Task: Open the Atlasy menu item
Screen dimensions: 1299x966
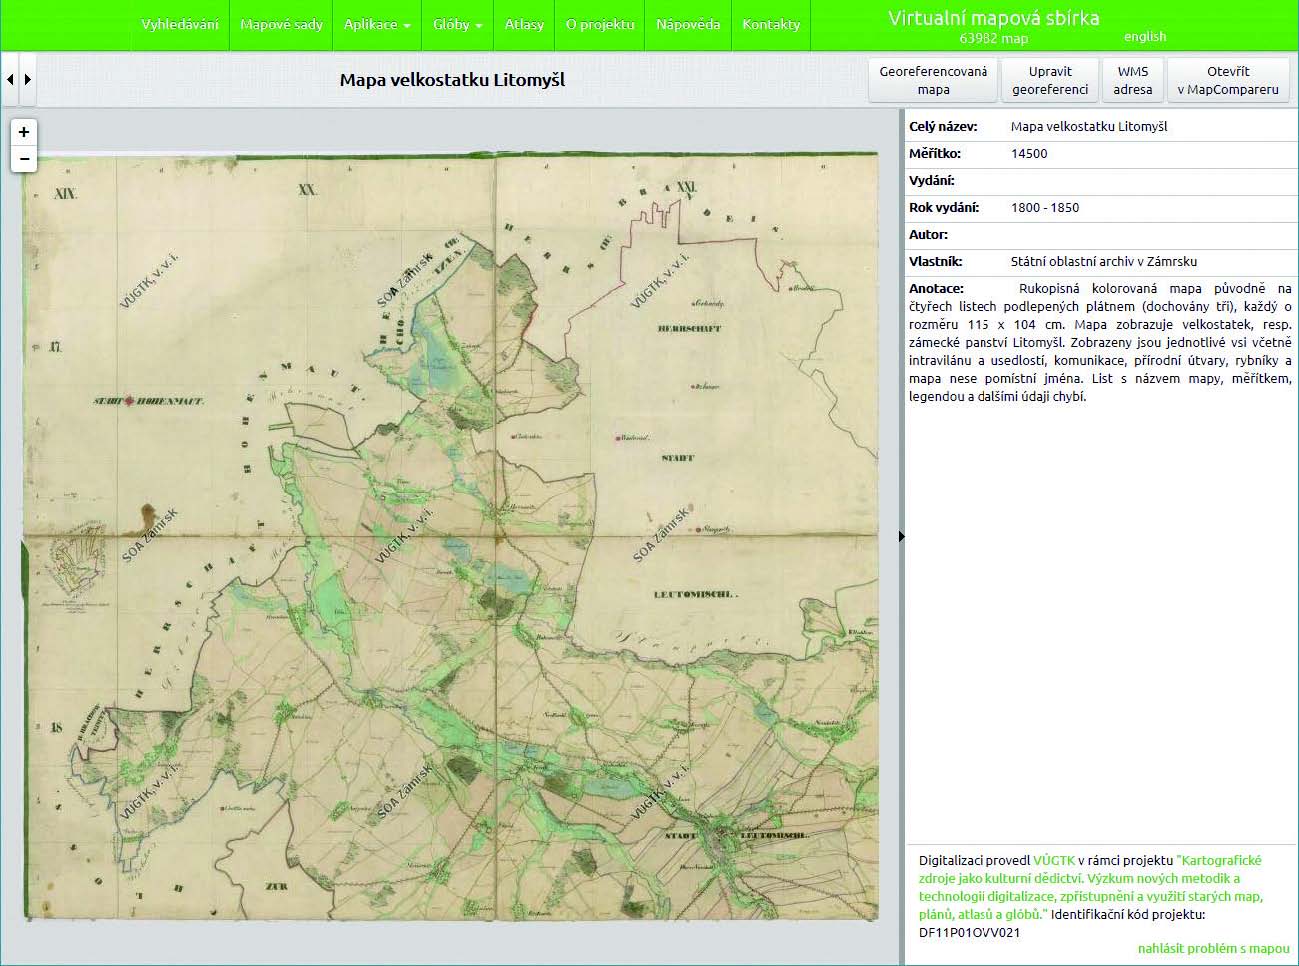Action: pyautogui.click(x=524, y=24)
